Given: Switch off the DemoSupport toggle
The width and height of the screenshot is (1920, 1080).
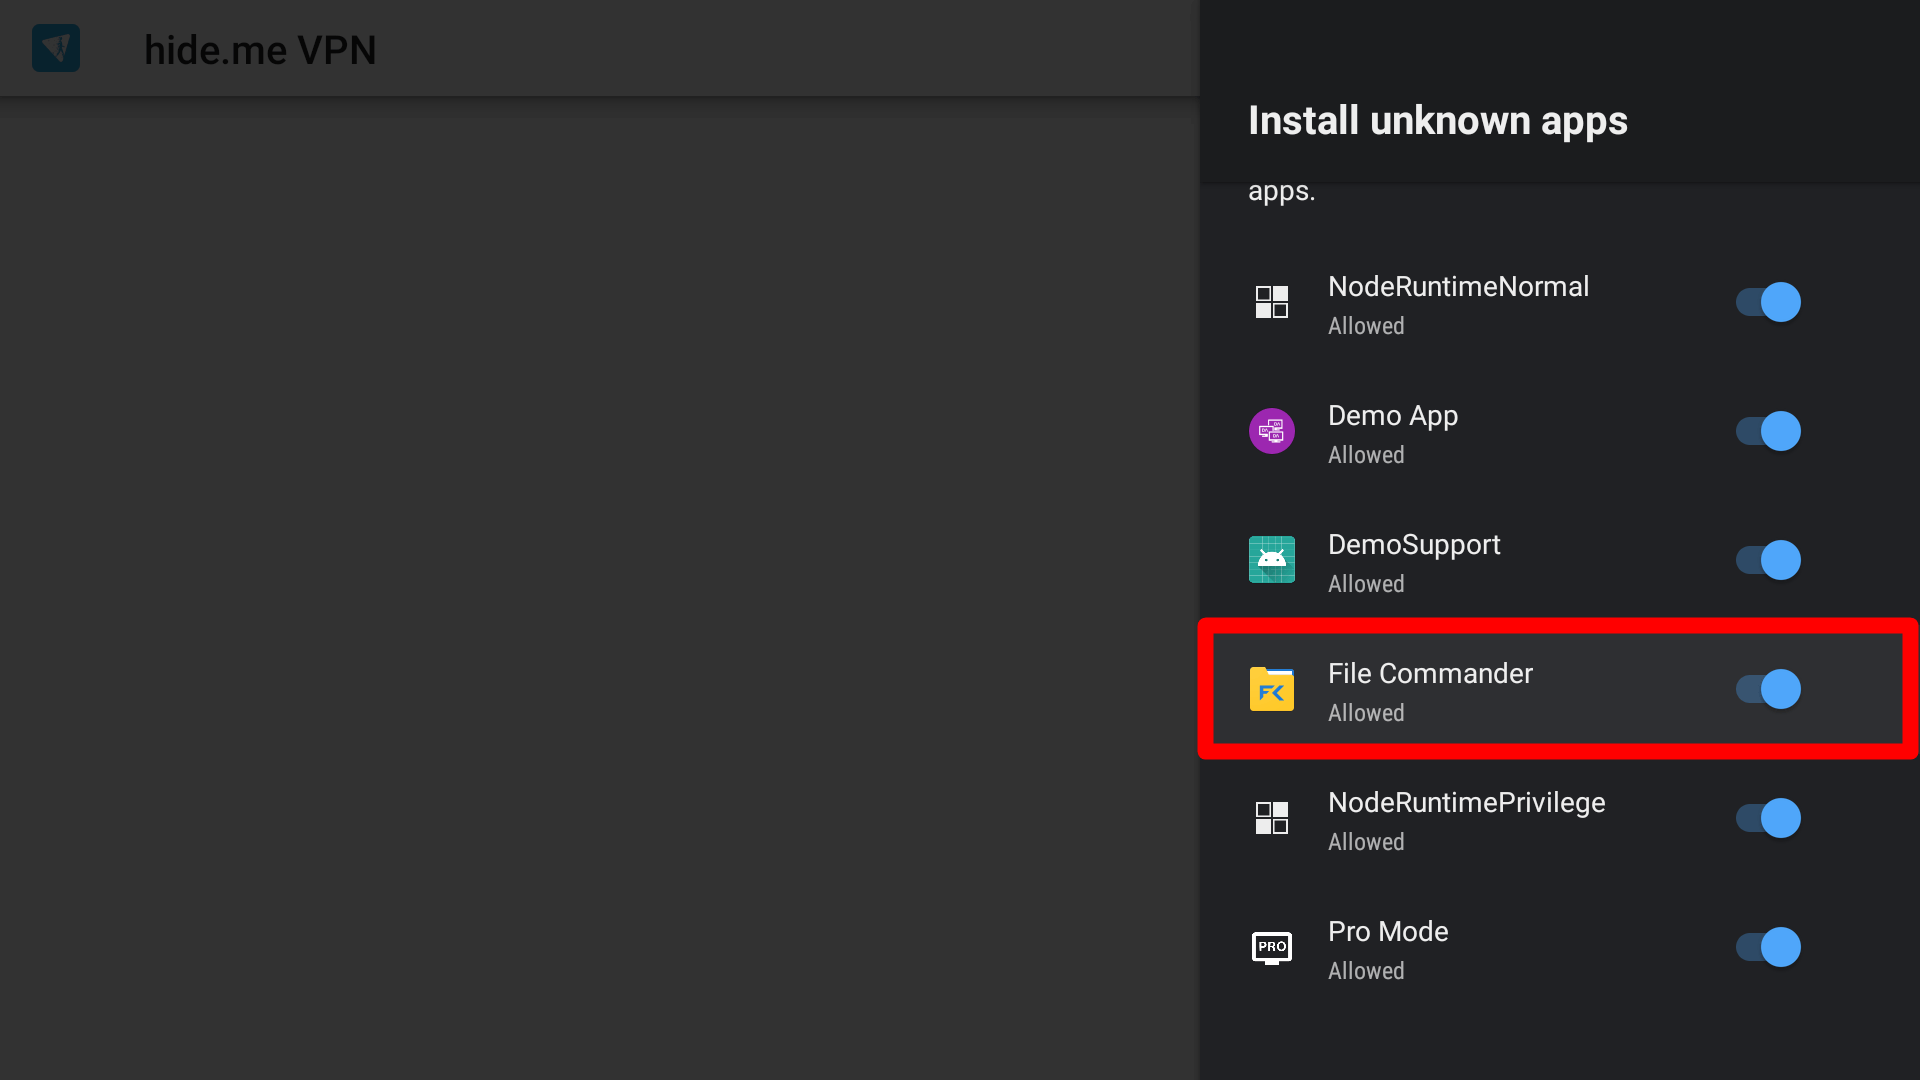Looking at the screenshot, I should pos(1768,560).
